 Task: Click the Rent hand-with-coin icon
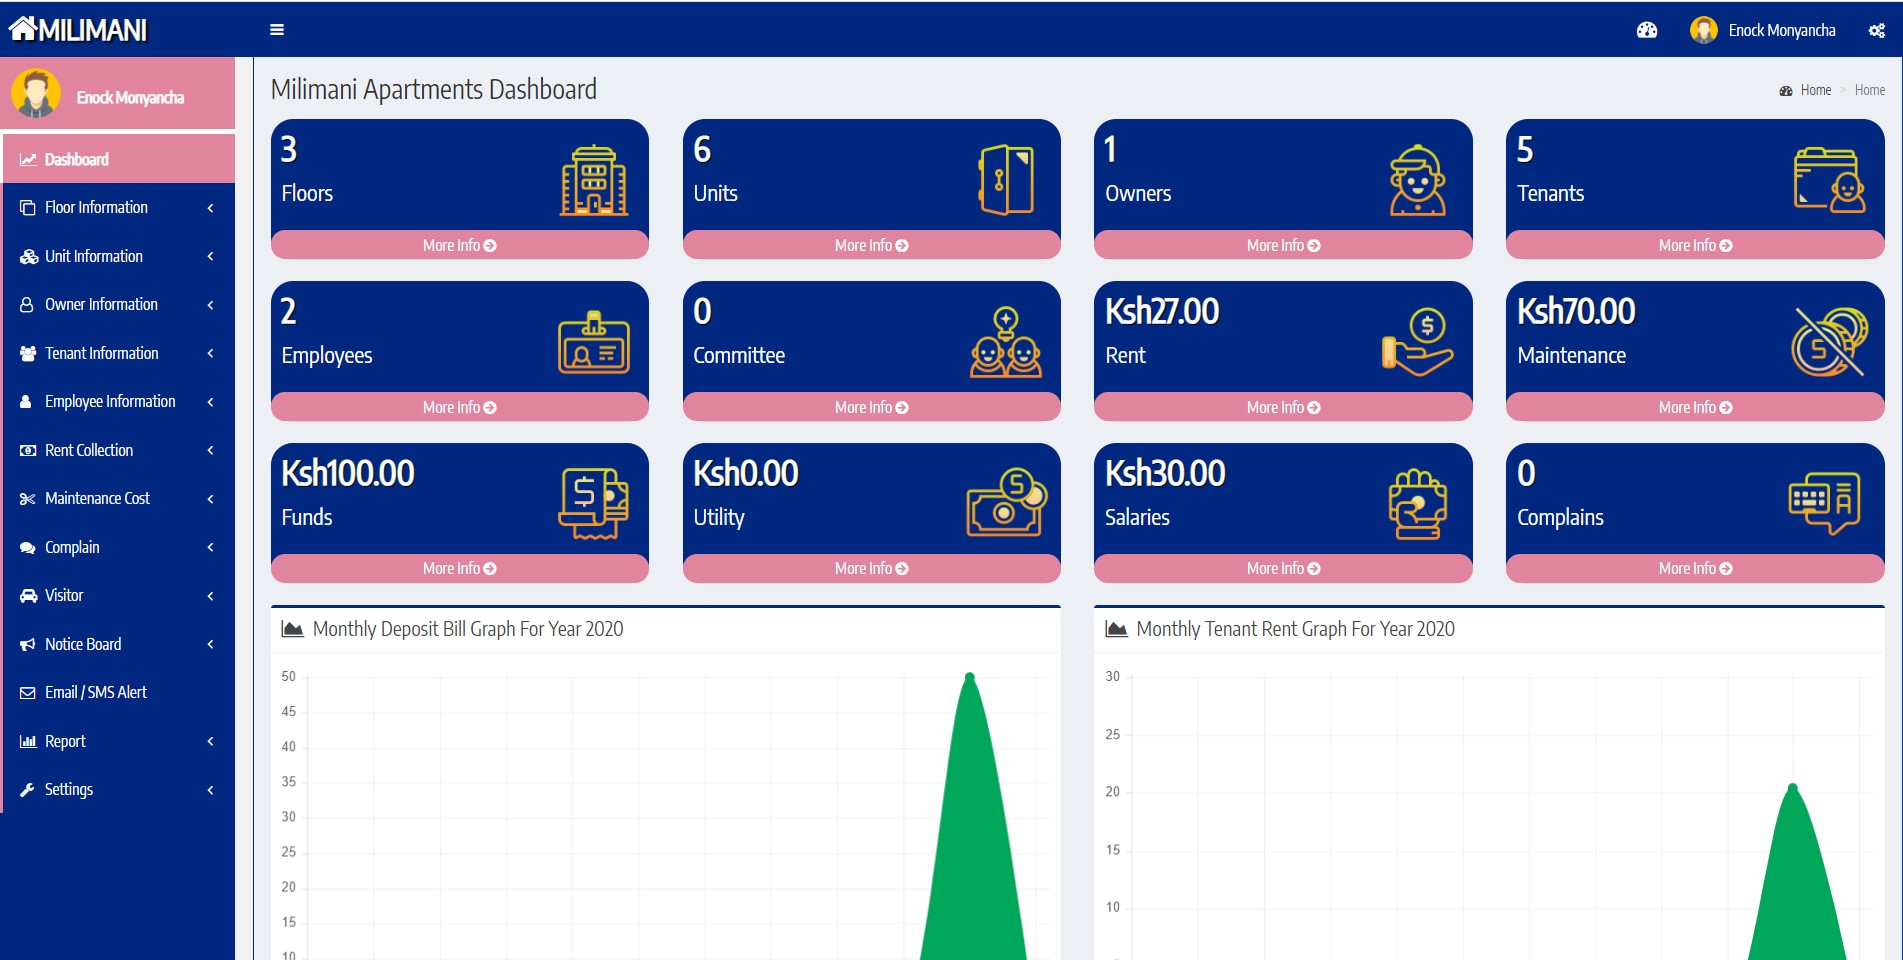(x=1417, y=343)
